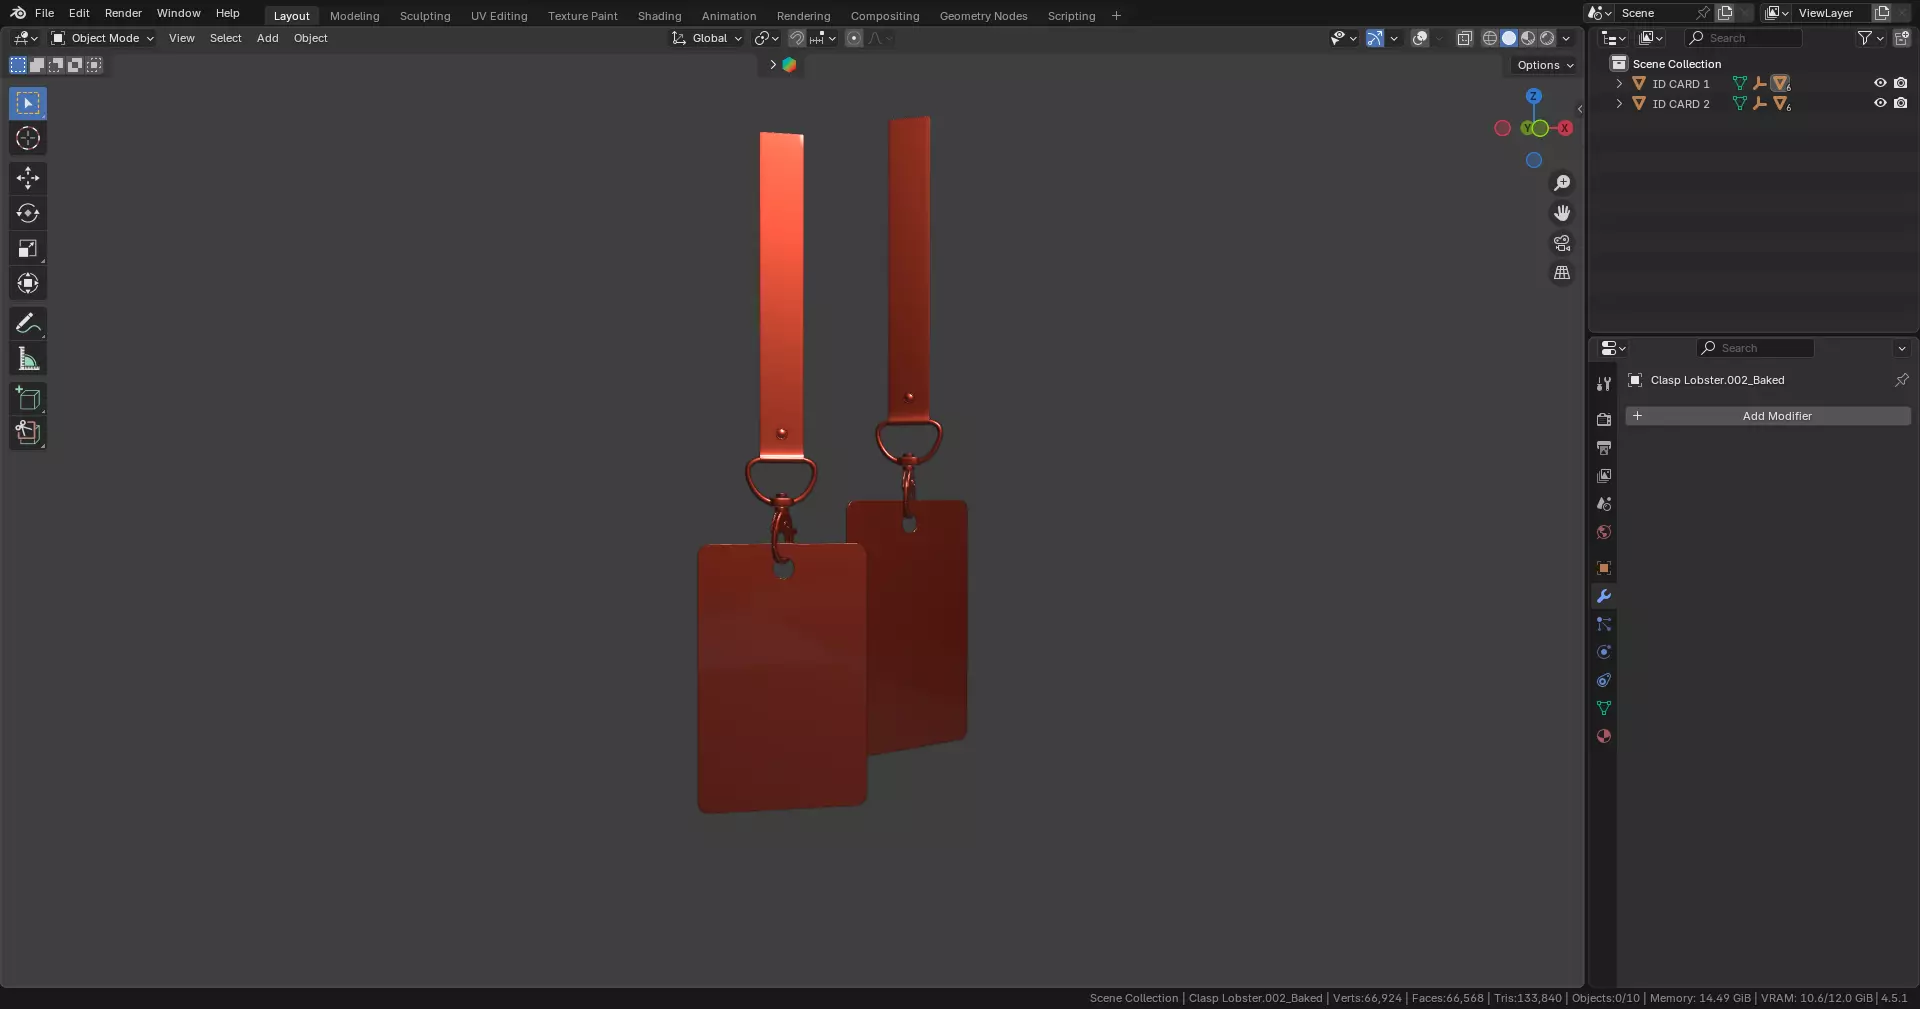Open the Physics properties tab
Viewport: 1920px width, 1009px height.
click(1604, 652)
